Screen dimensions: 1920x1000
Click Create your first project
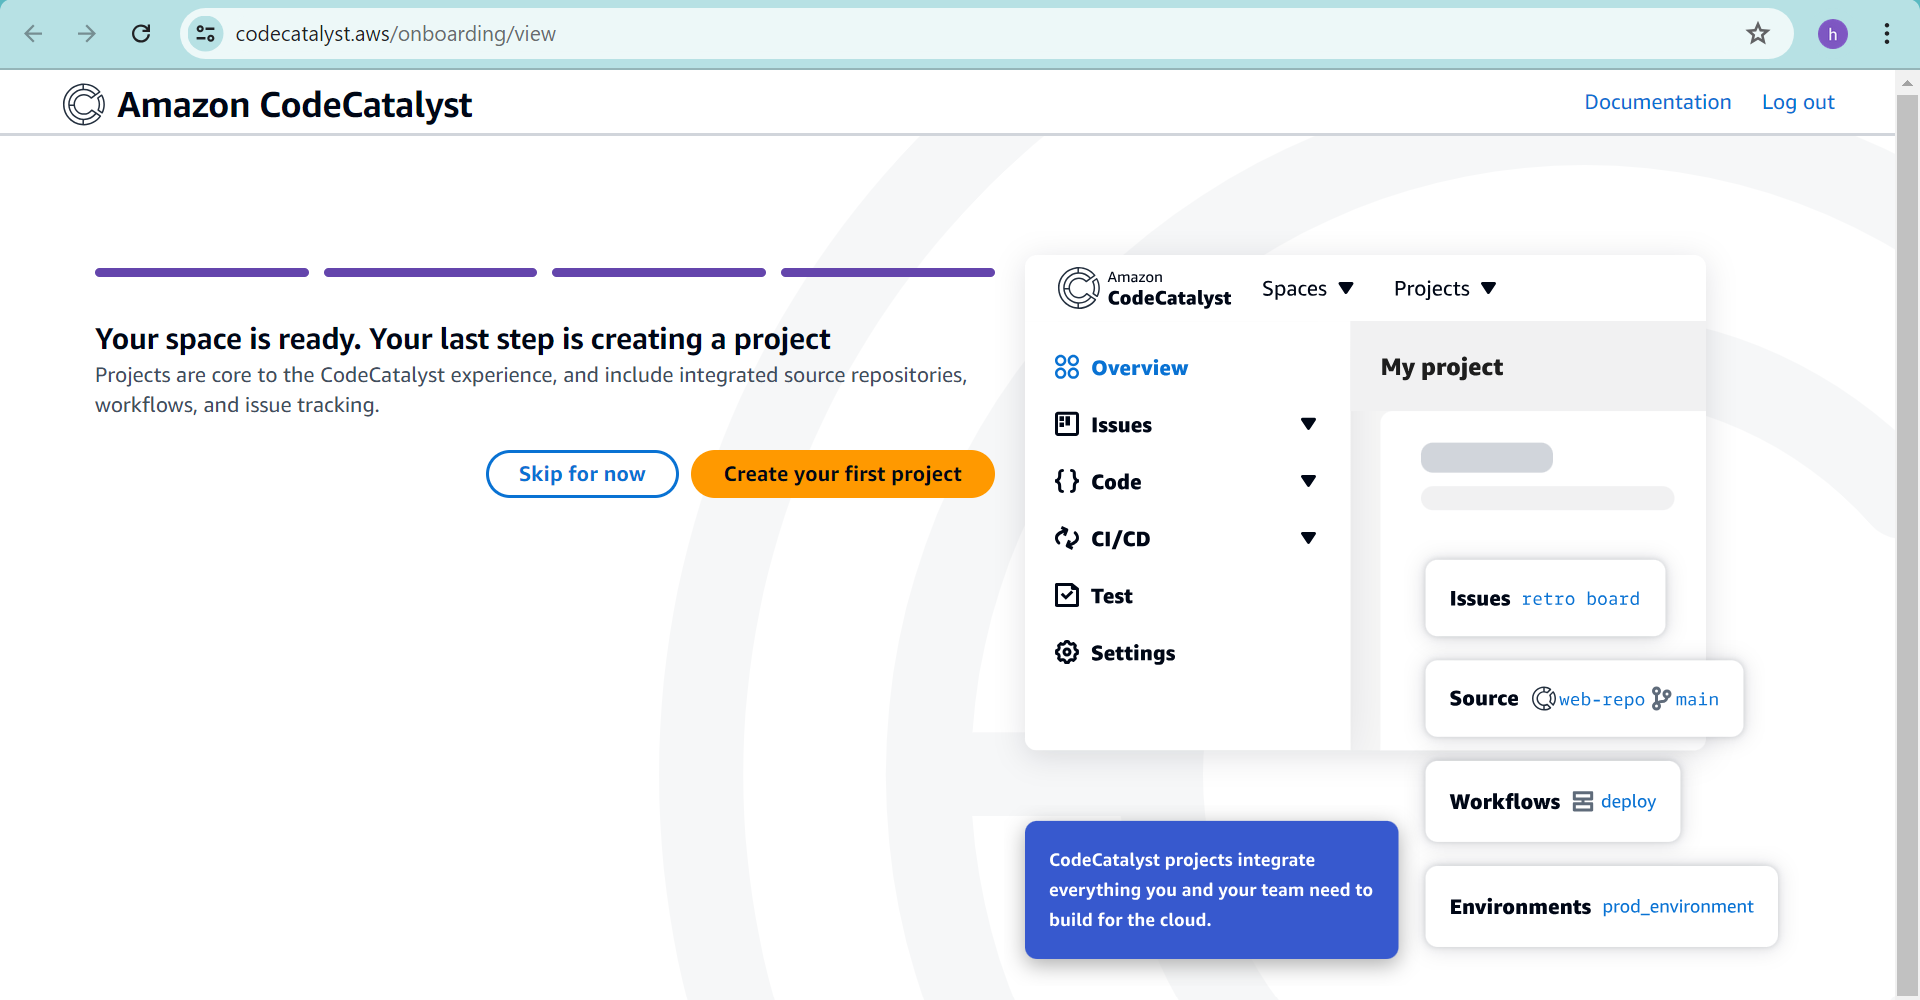(x=842, y=473)
